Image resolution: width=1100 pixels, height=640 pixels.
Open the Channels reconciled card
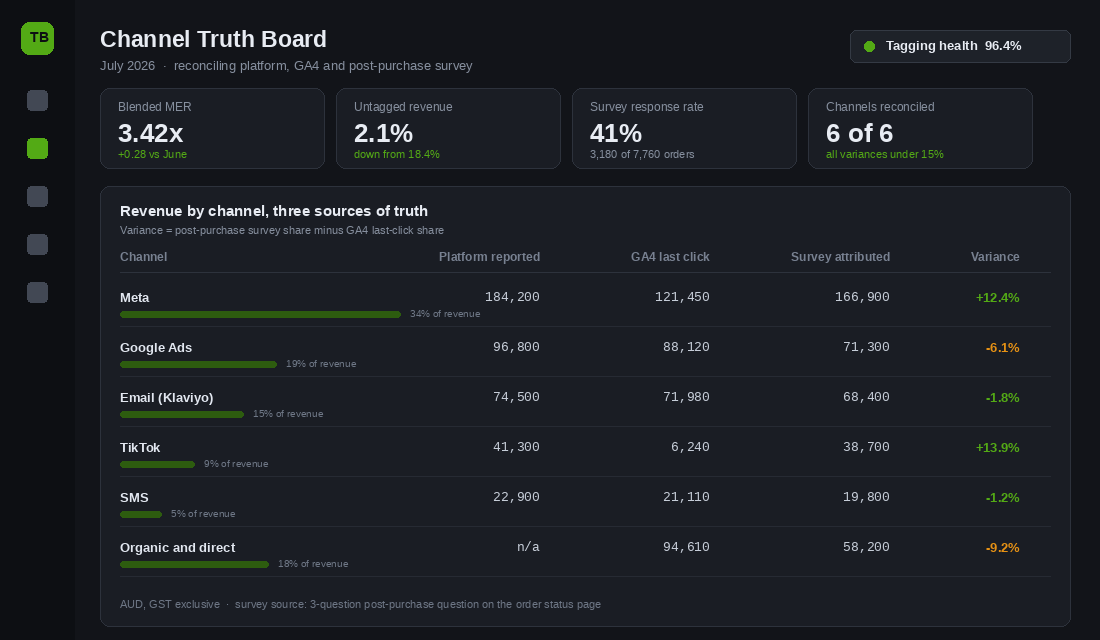pos(920,128)
